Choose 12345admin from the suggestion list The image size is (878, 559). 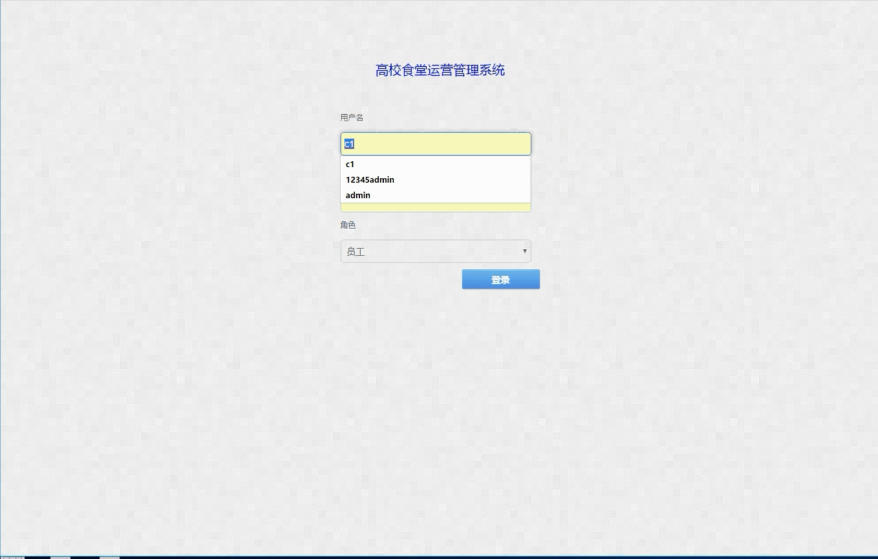436,180
